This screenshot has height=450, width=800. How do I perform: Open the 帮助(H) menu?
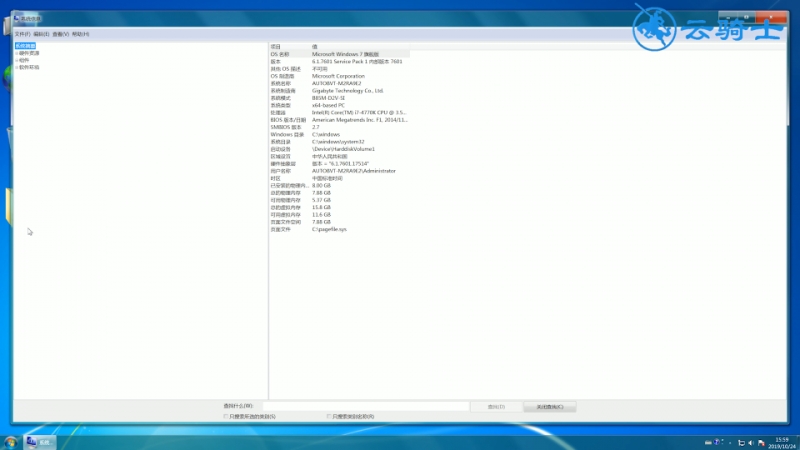80,34
